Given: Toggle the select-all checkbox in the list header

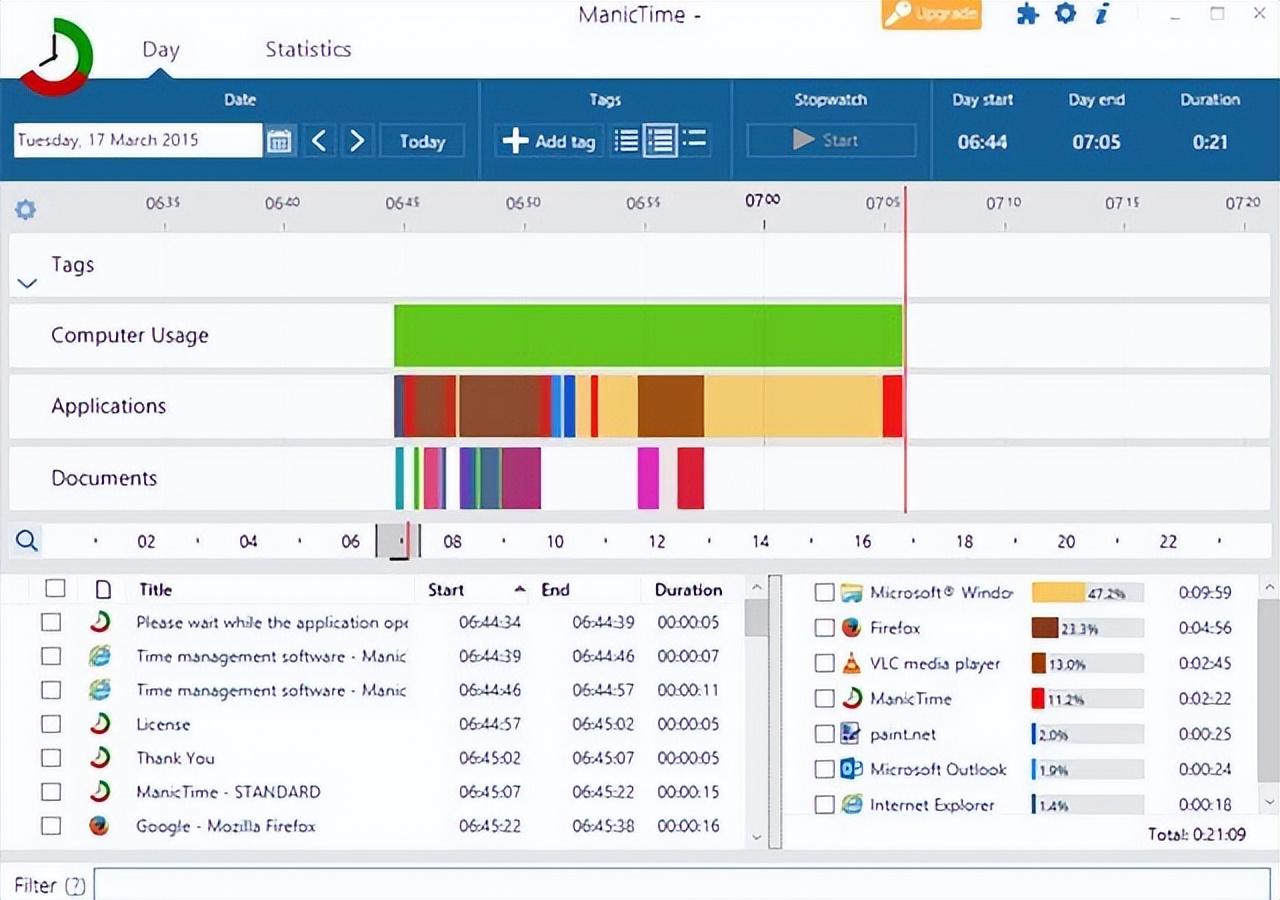Looking at the screenshot, I should coord(56,589).
